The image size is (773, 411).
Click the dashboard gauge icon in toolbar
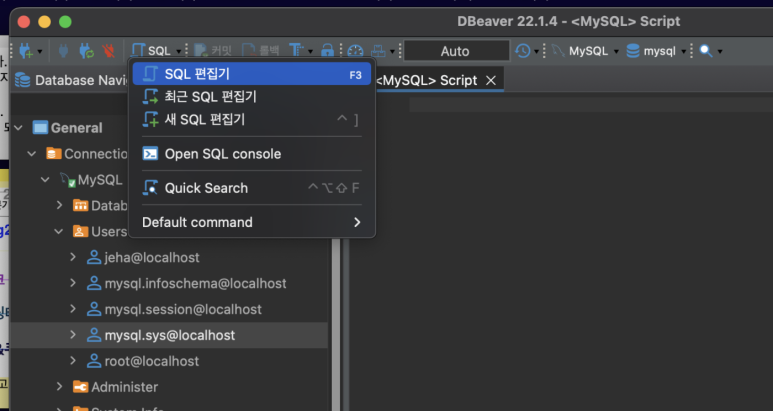click(x=355, y=51)
